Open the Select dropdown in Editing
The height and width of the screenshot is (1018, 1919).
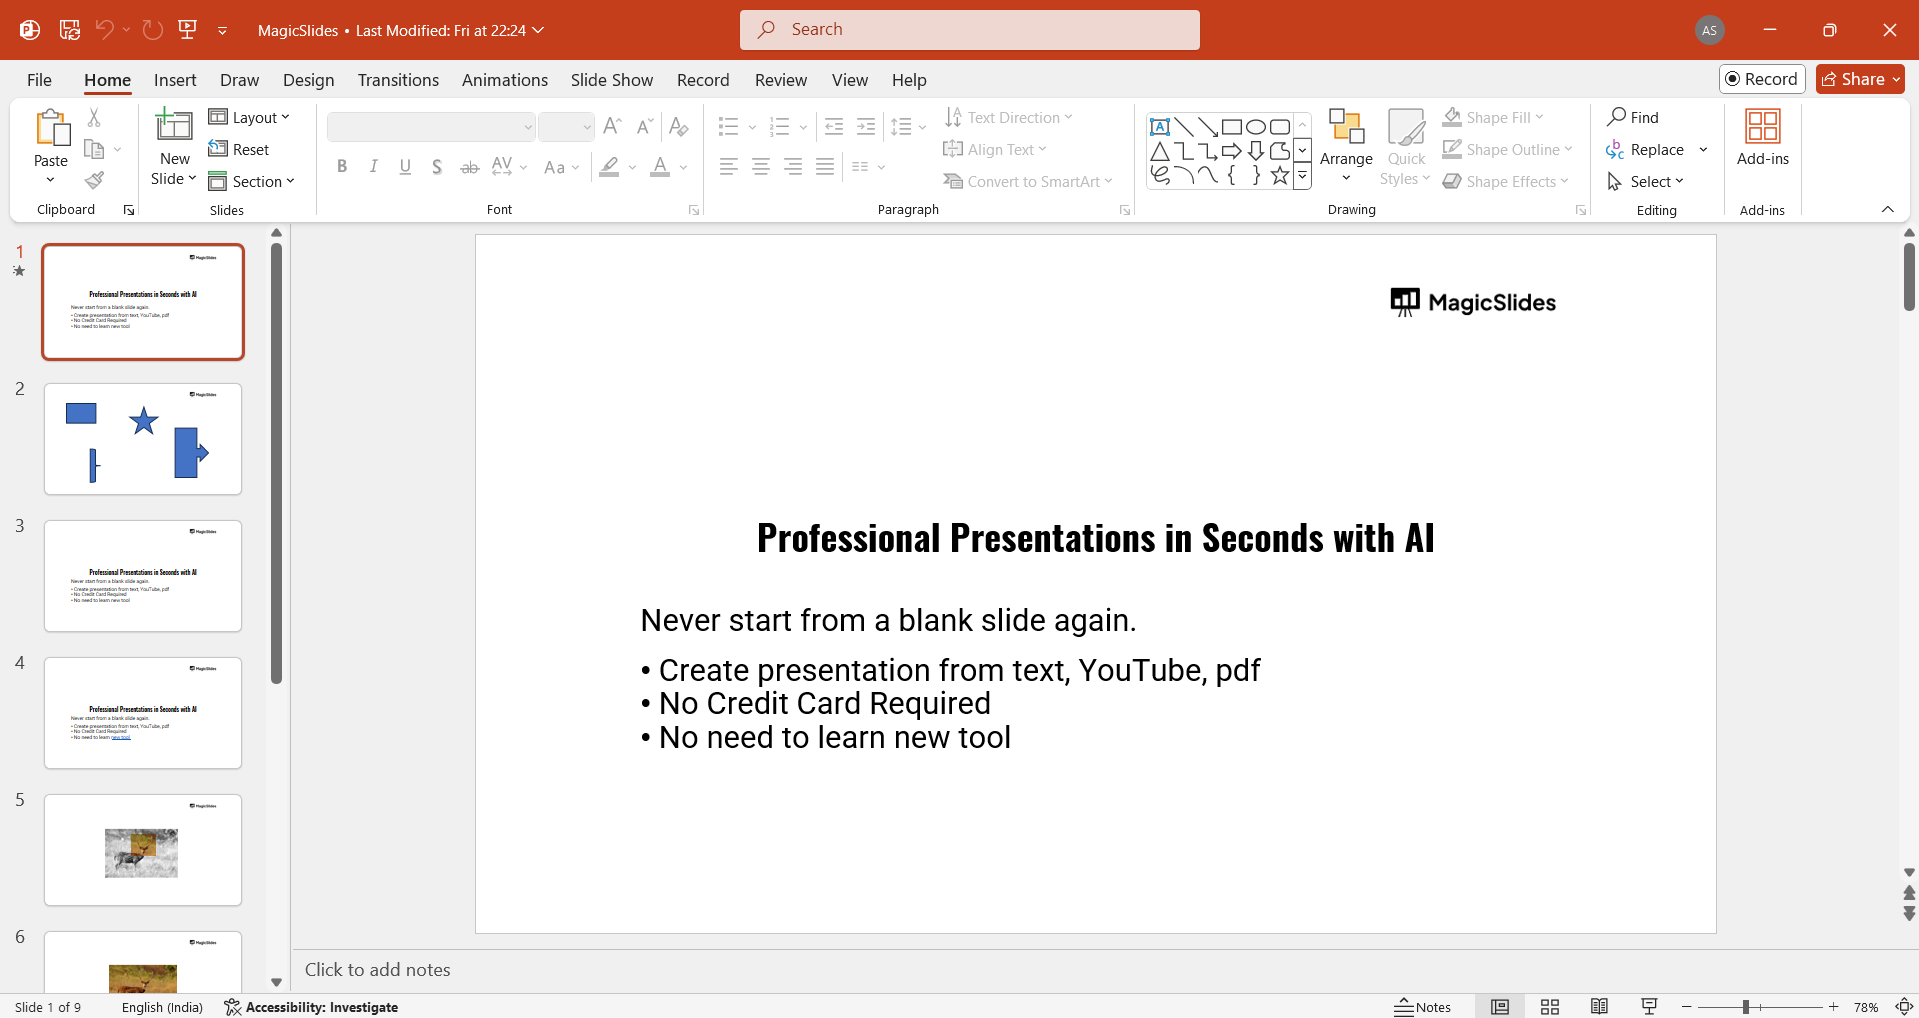(1646, 182)
